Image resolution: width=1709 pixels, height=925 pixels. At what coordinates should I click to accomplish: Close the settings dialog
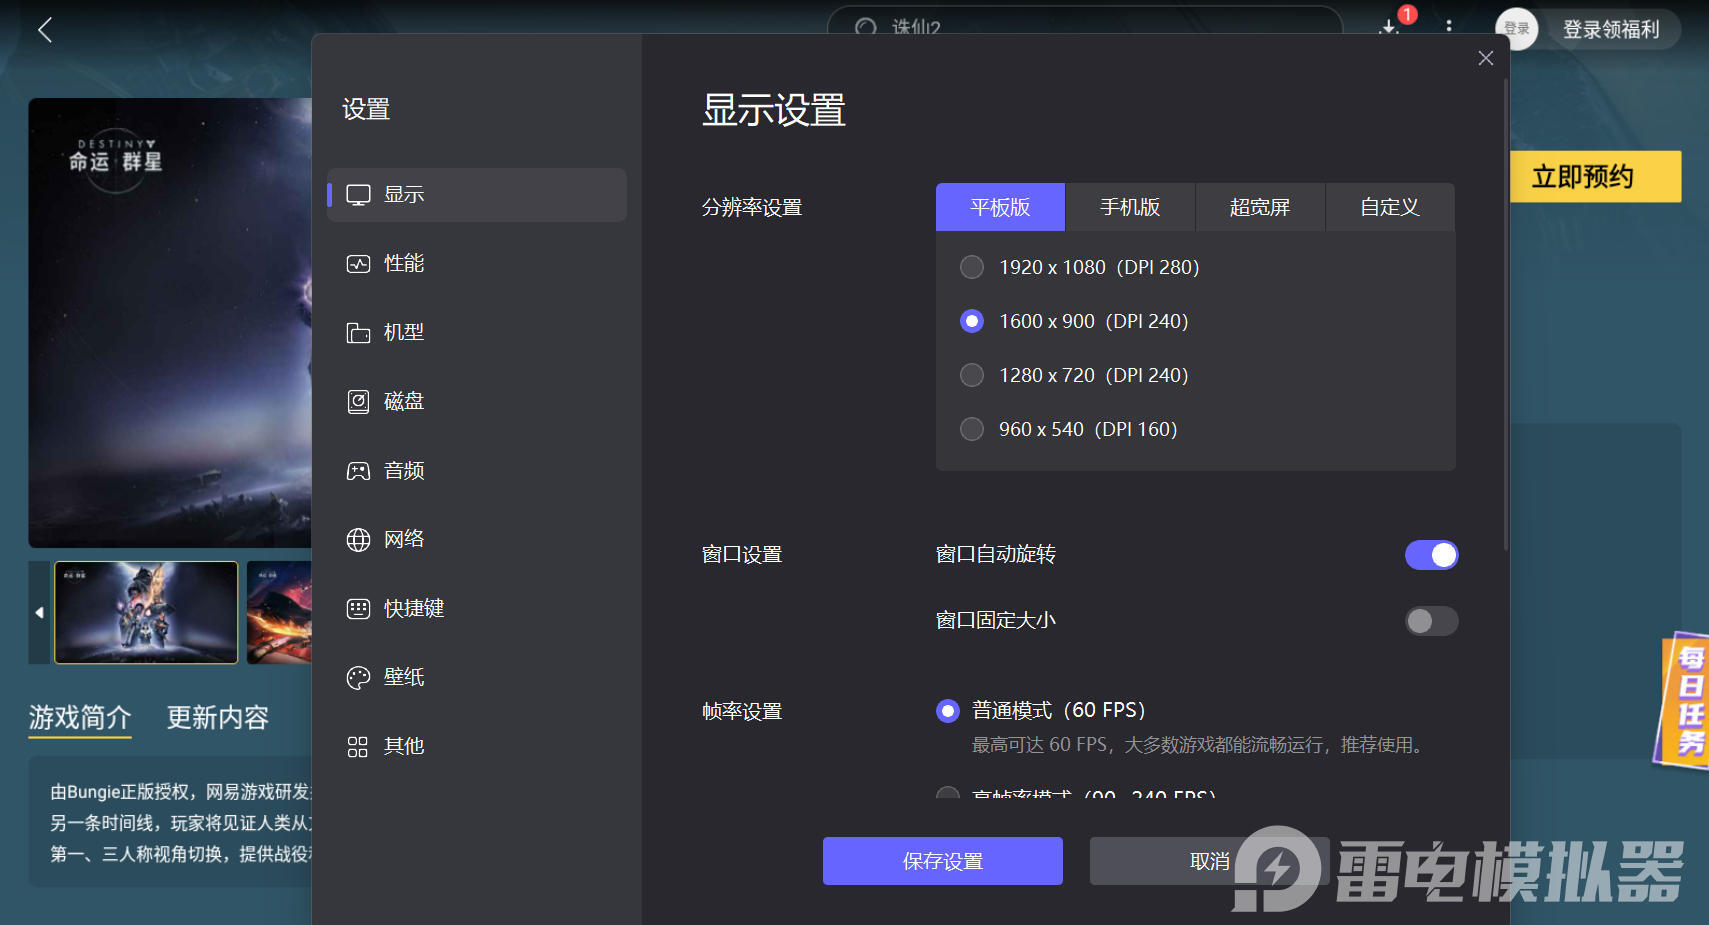[1486, 58]
